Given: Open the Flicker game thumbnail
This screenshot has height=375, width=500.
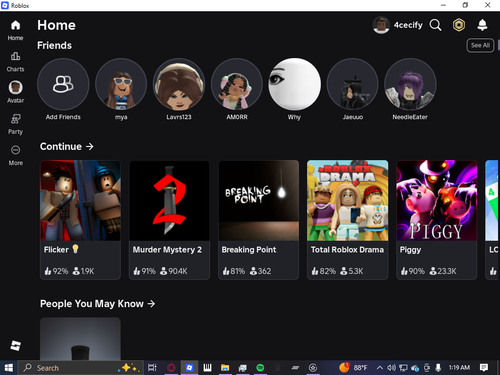Looking at the screenshot, I should coord(80,201).
